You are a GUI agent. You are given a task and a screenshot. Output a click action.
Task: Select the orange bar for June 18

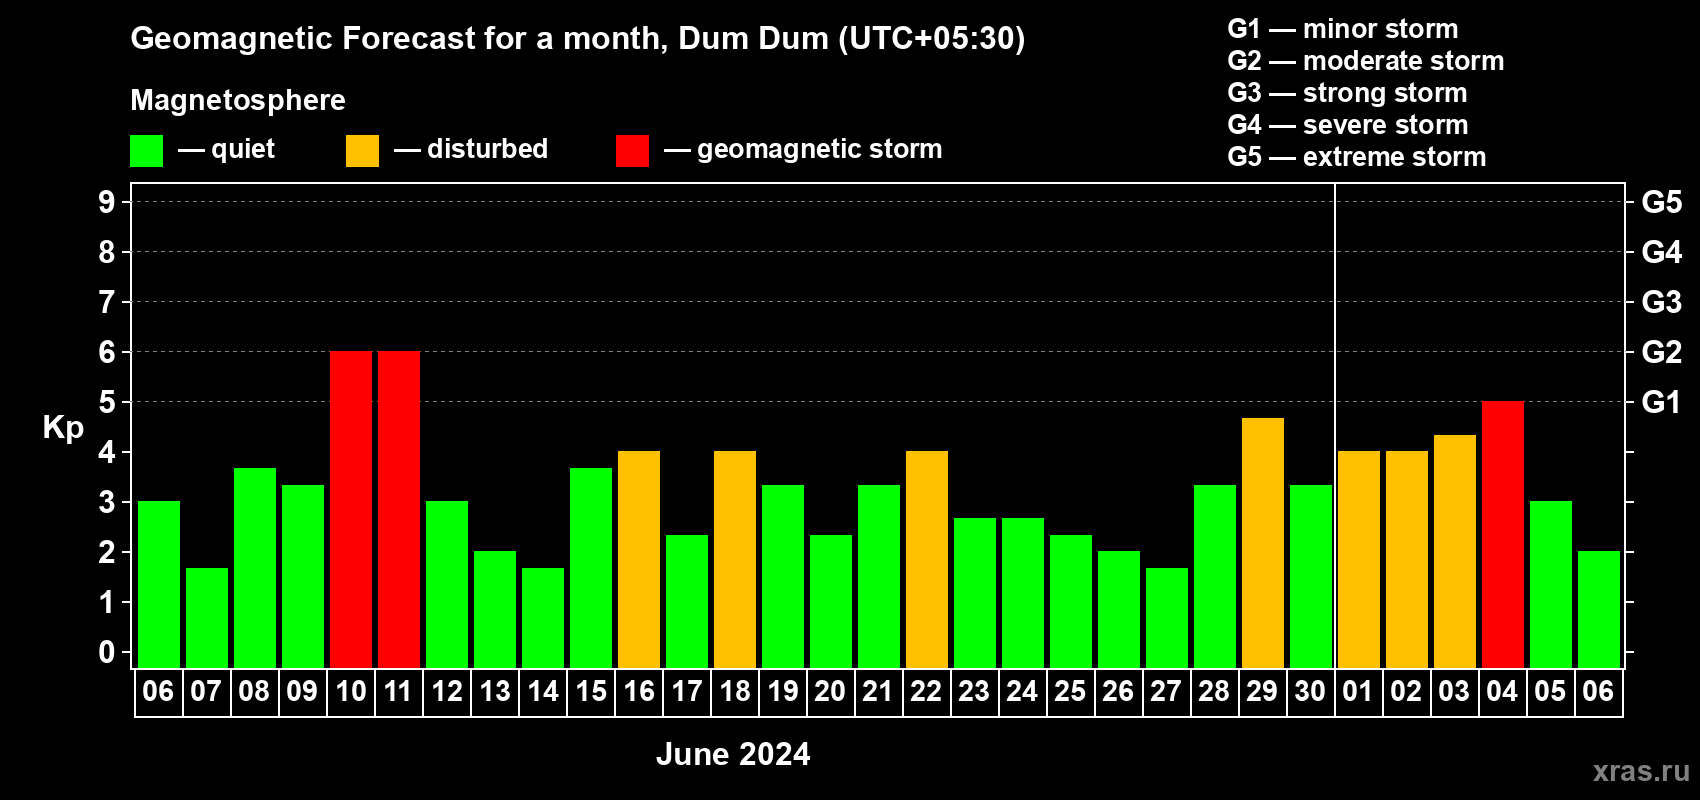[735, 560]
